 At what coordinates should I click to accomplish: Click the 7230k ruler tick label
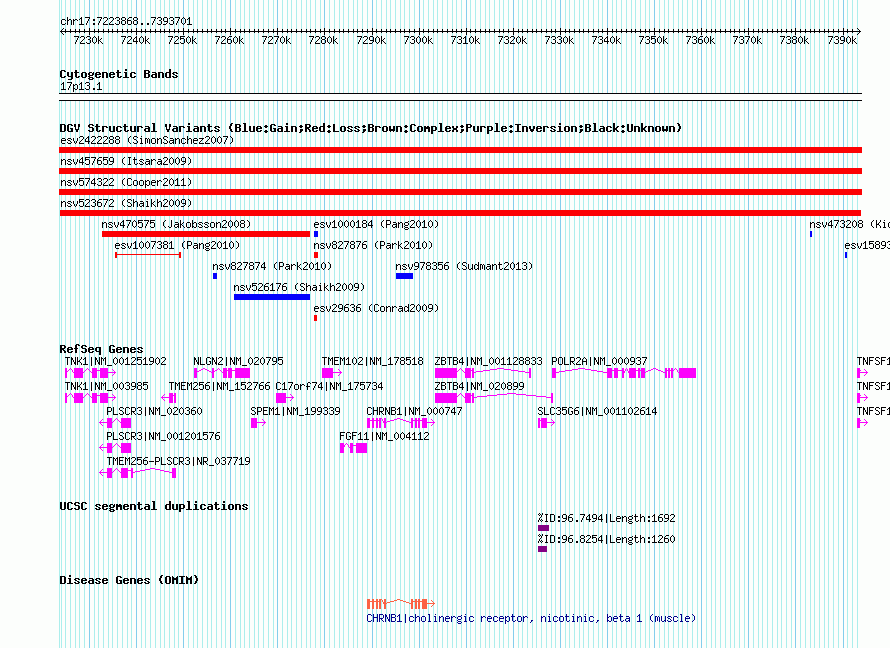click(88, 40)
